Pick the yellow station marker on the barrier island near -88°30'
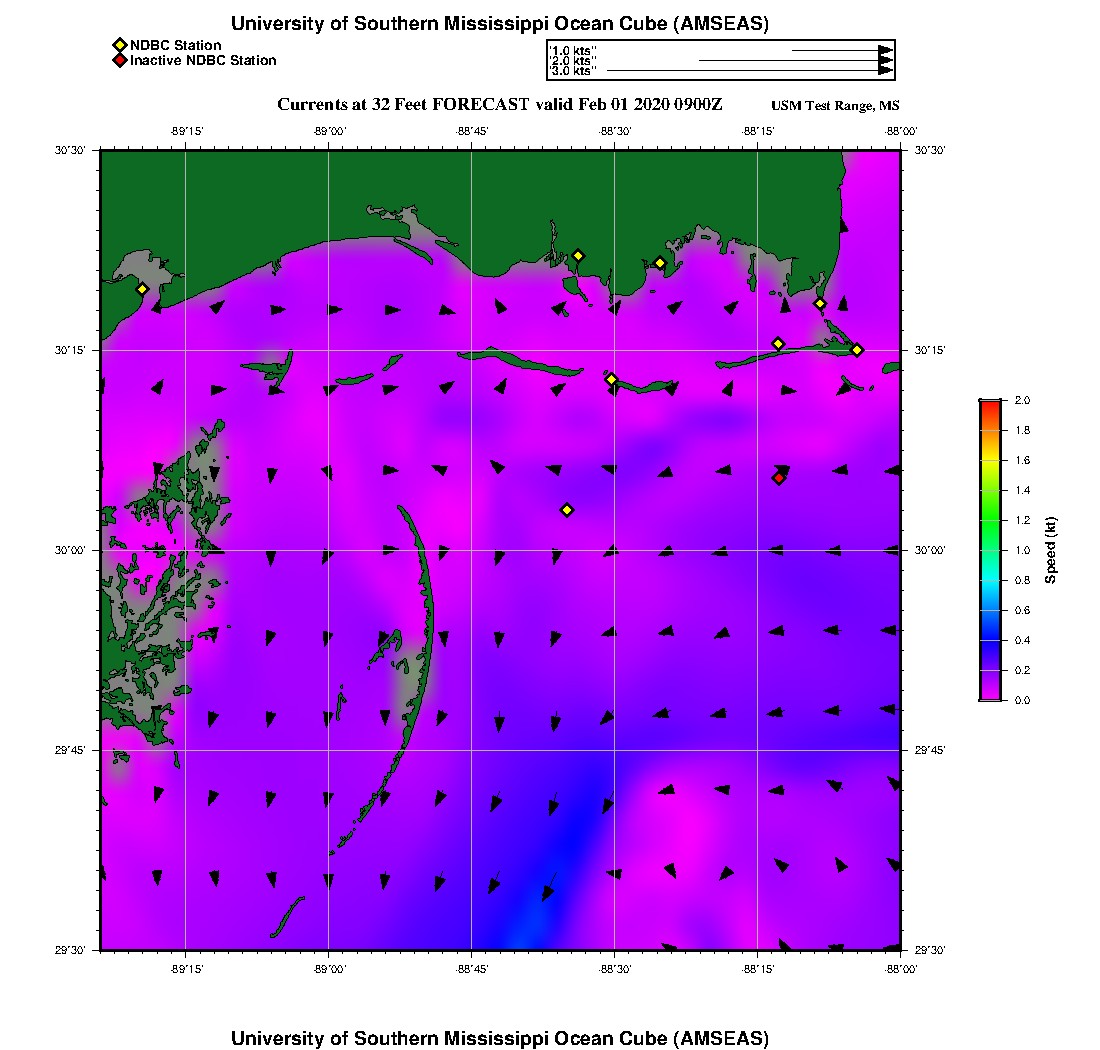 612,379
